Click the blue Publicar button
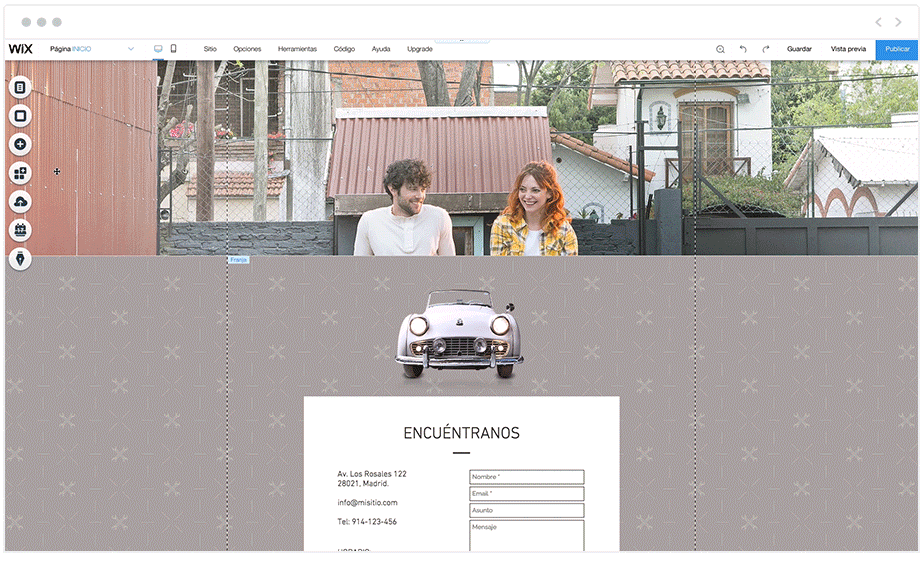The height and width of the screenshot is (563, 924). pyautogui.click(x=897, y=49)
